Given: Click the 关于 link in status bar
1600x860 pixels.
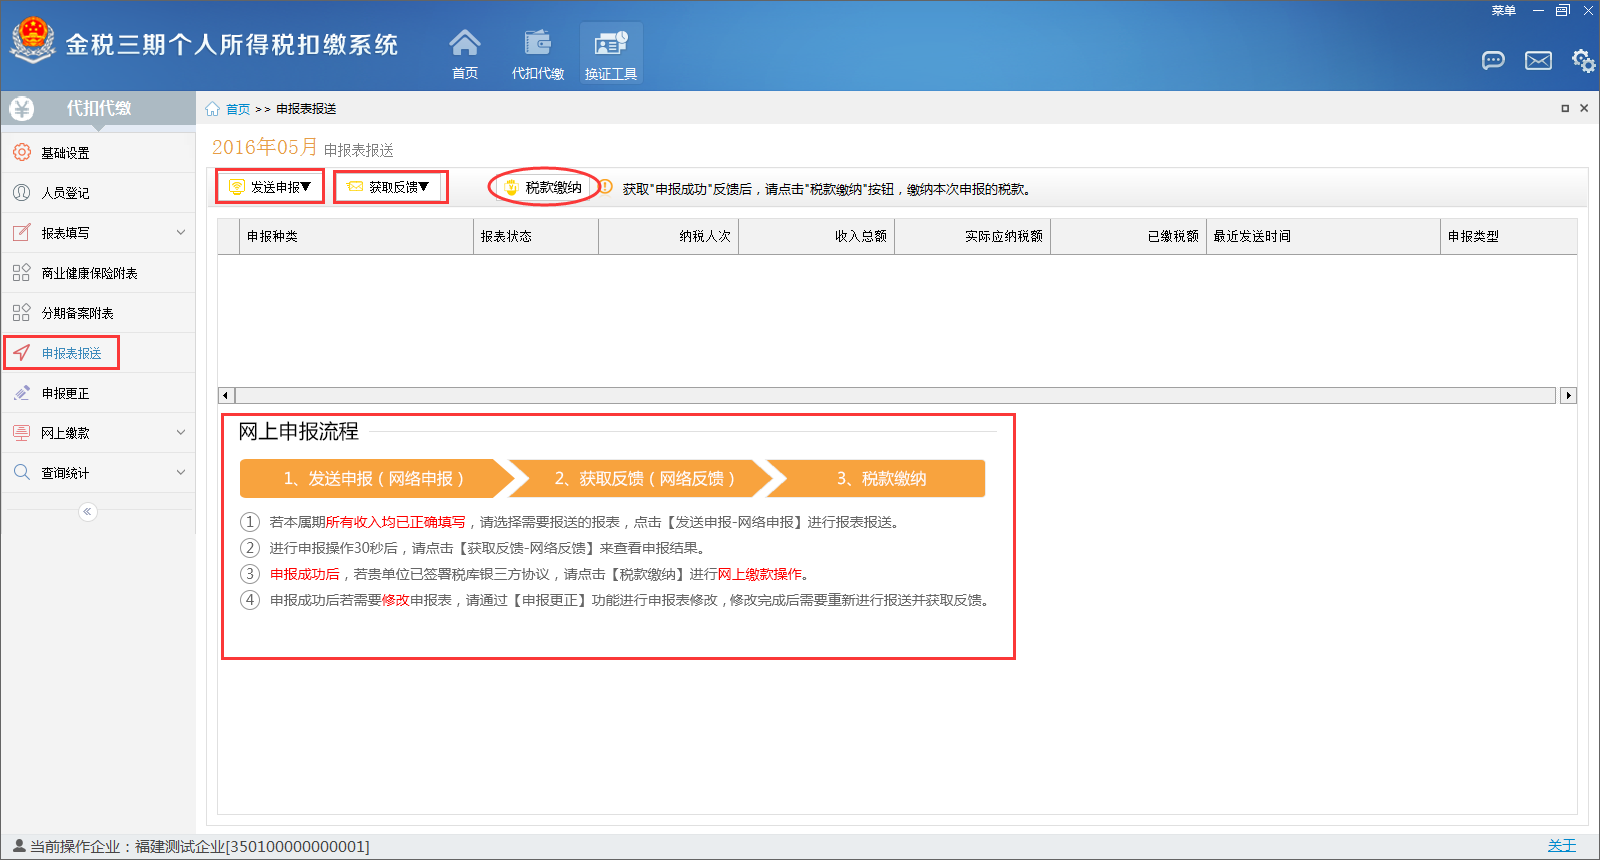Looking at the screenshot, I should 1561,846.
